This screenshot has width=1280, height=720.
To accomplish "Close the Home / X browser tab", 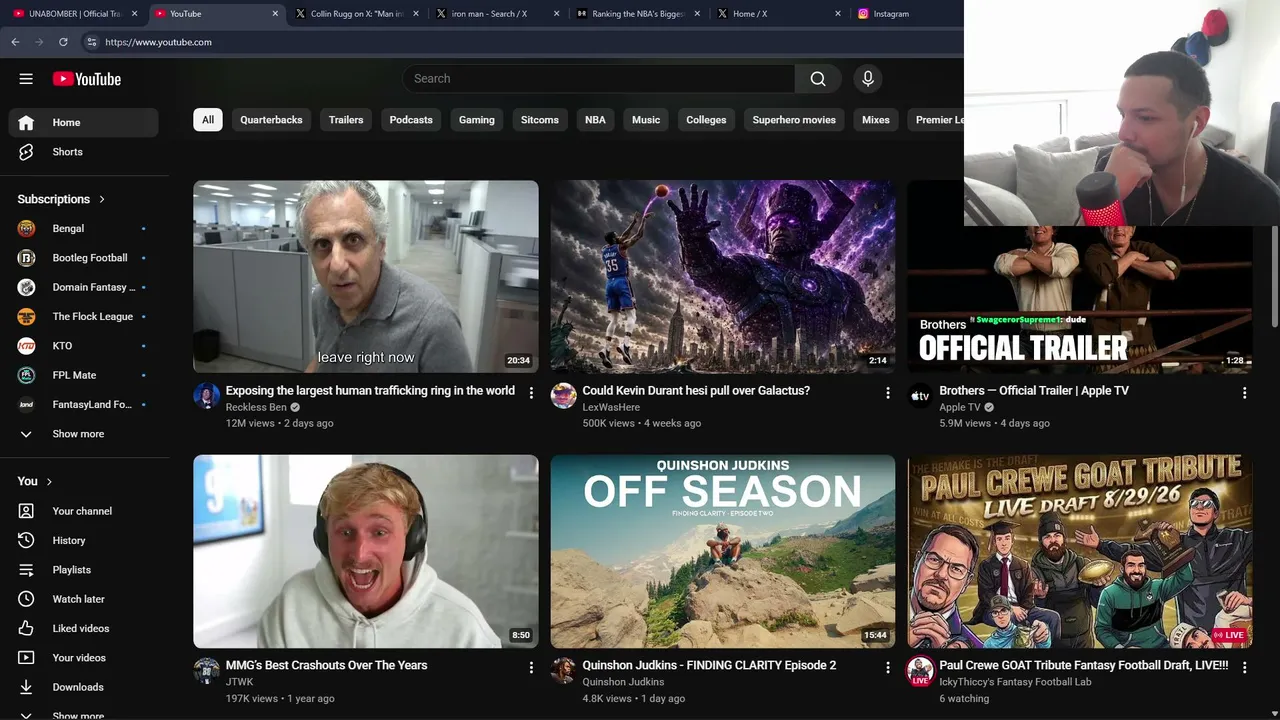I will (838, 14).
